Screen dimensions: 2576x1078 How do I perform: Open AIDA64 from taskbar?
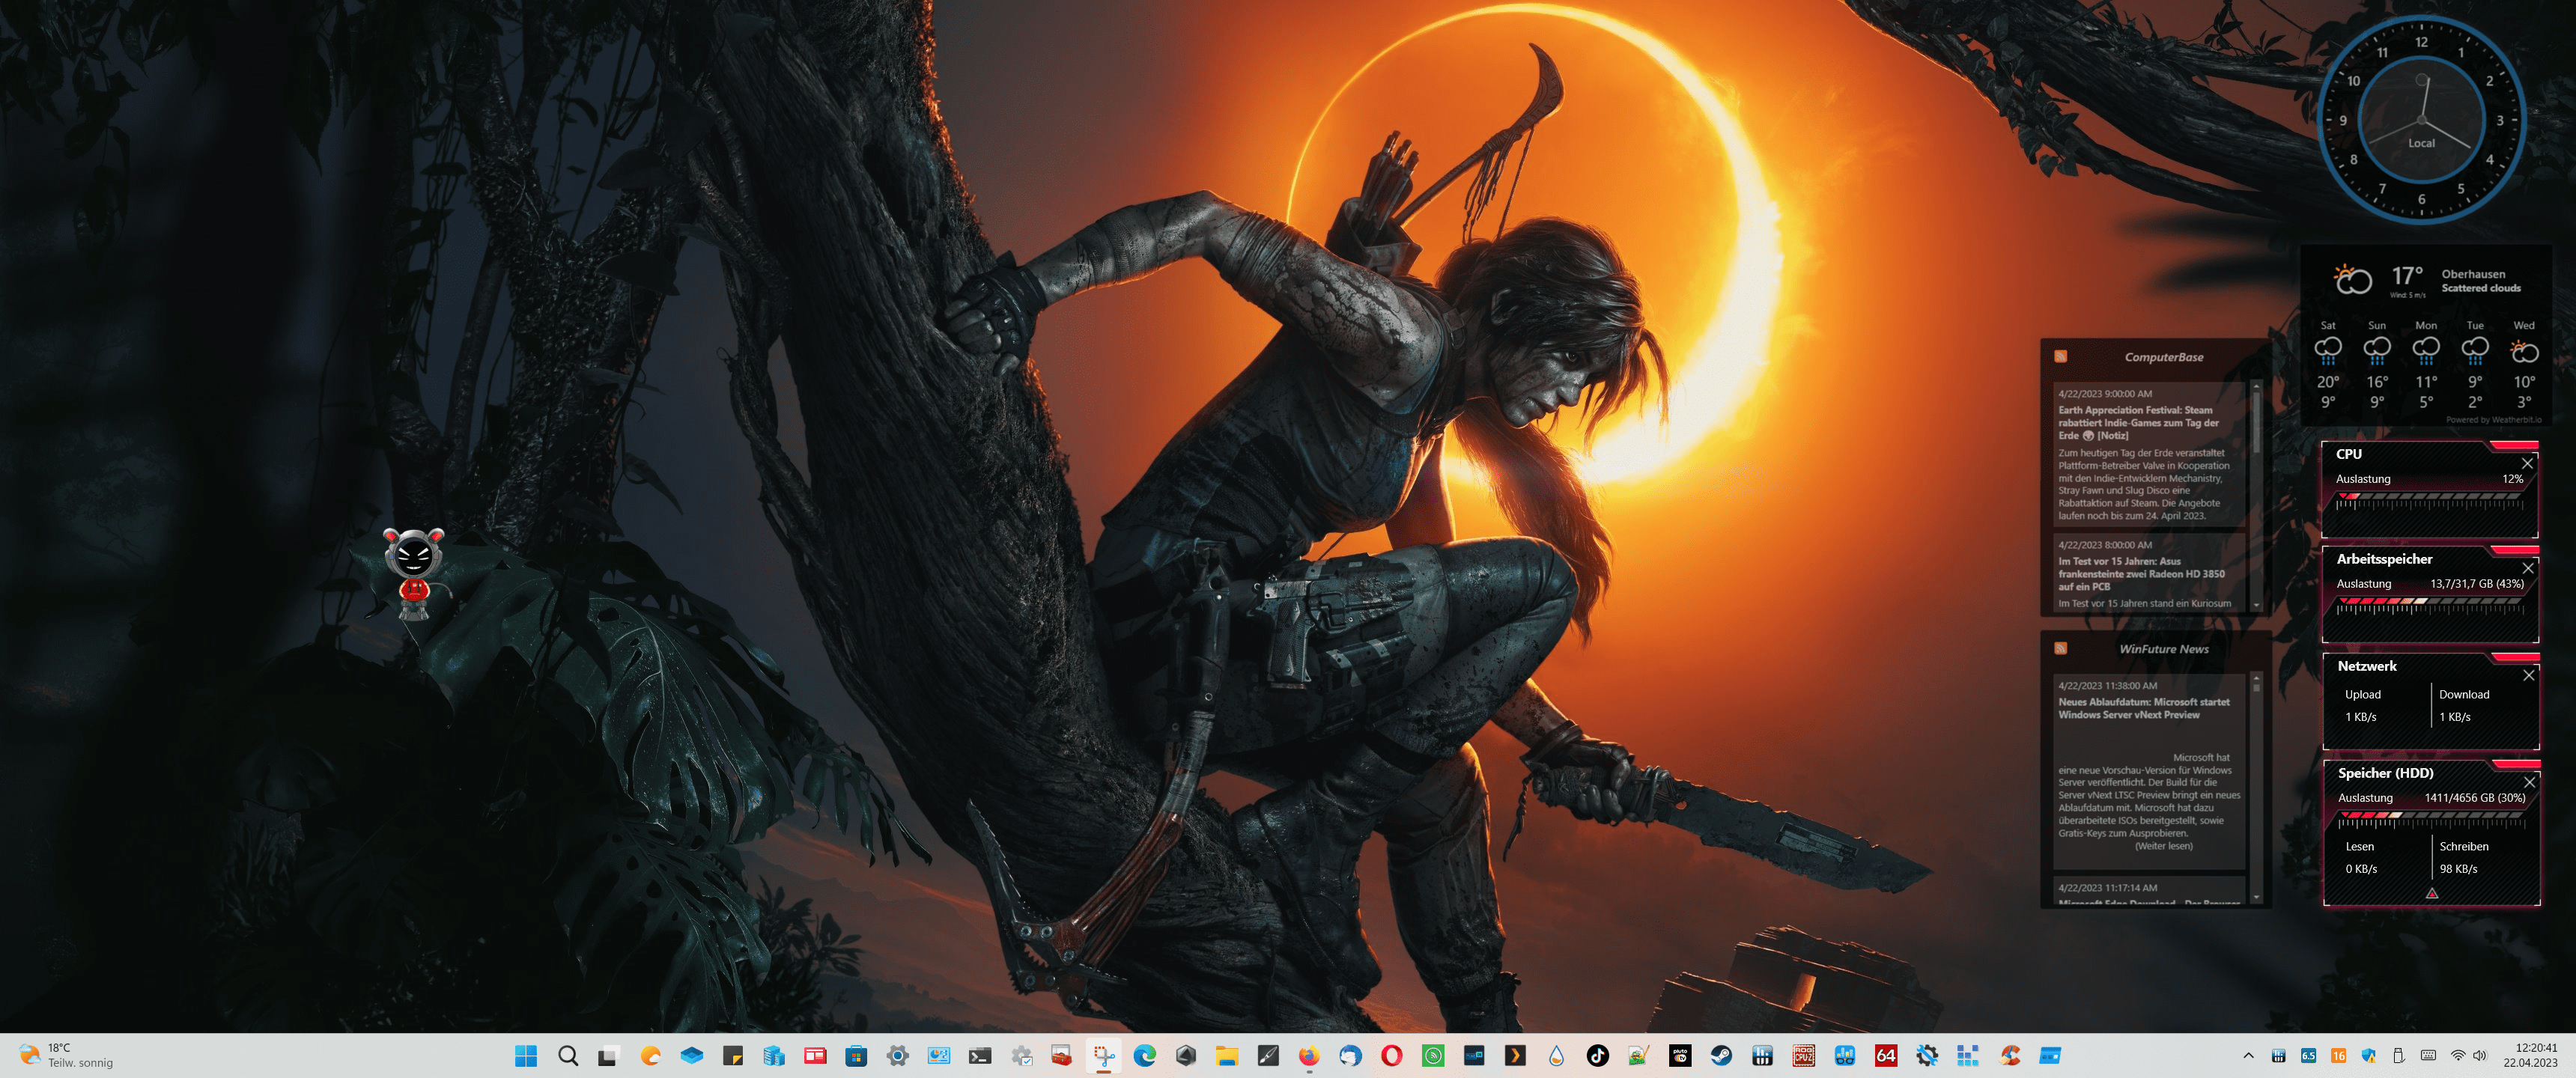click(1886, 1056)
